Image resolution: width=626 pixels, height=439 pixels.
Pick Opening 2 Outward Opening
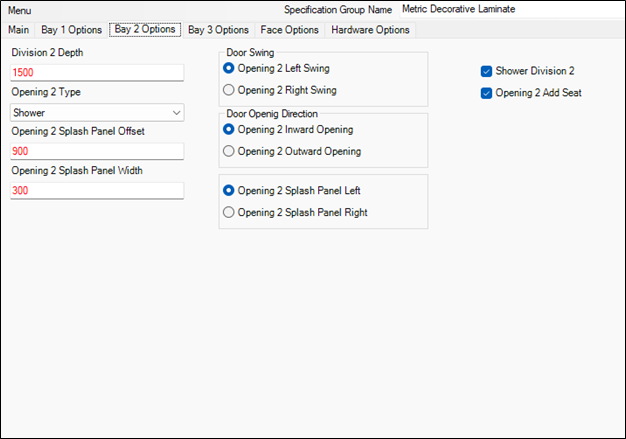(x=230, y=151)
